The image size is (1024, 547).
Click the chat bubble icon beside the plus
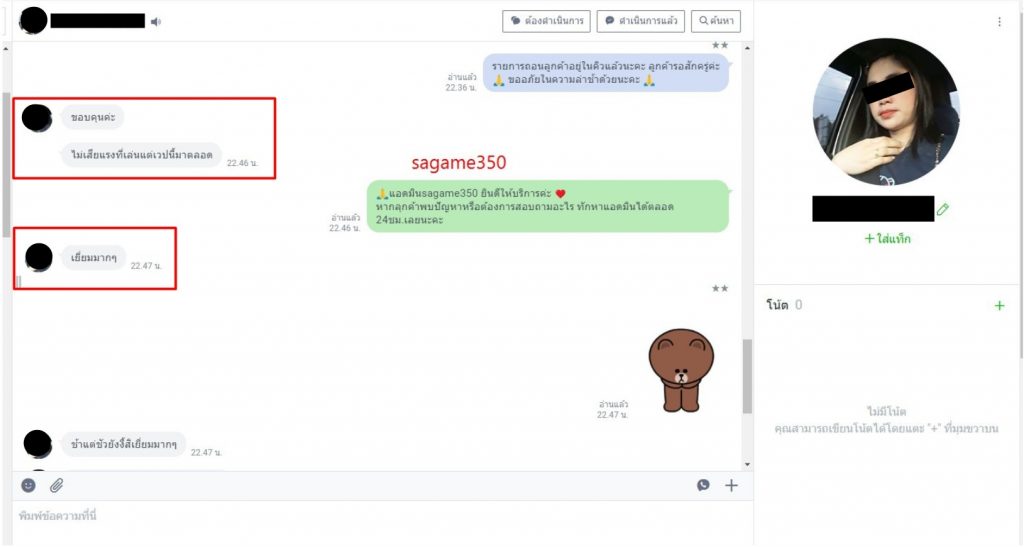click(703, 485)
